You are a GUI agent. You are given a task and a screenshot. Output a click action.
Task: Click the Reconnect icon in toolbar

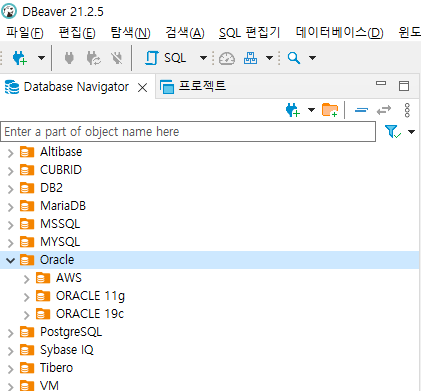[x=93, y=58]
